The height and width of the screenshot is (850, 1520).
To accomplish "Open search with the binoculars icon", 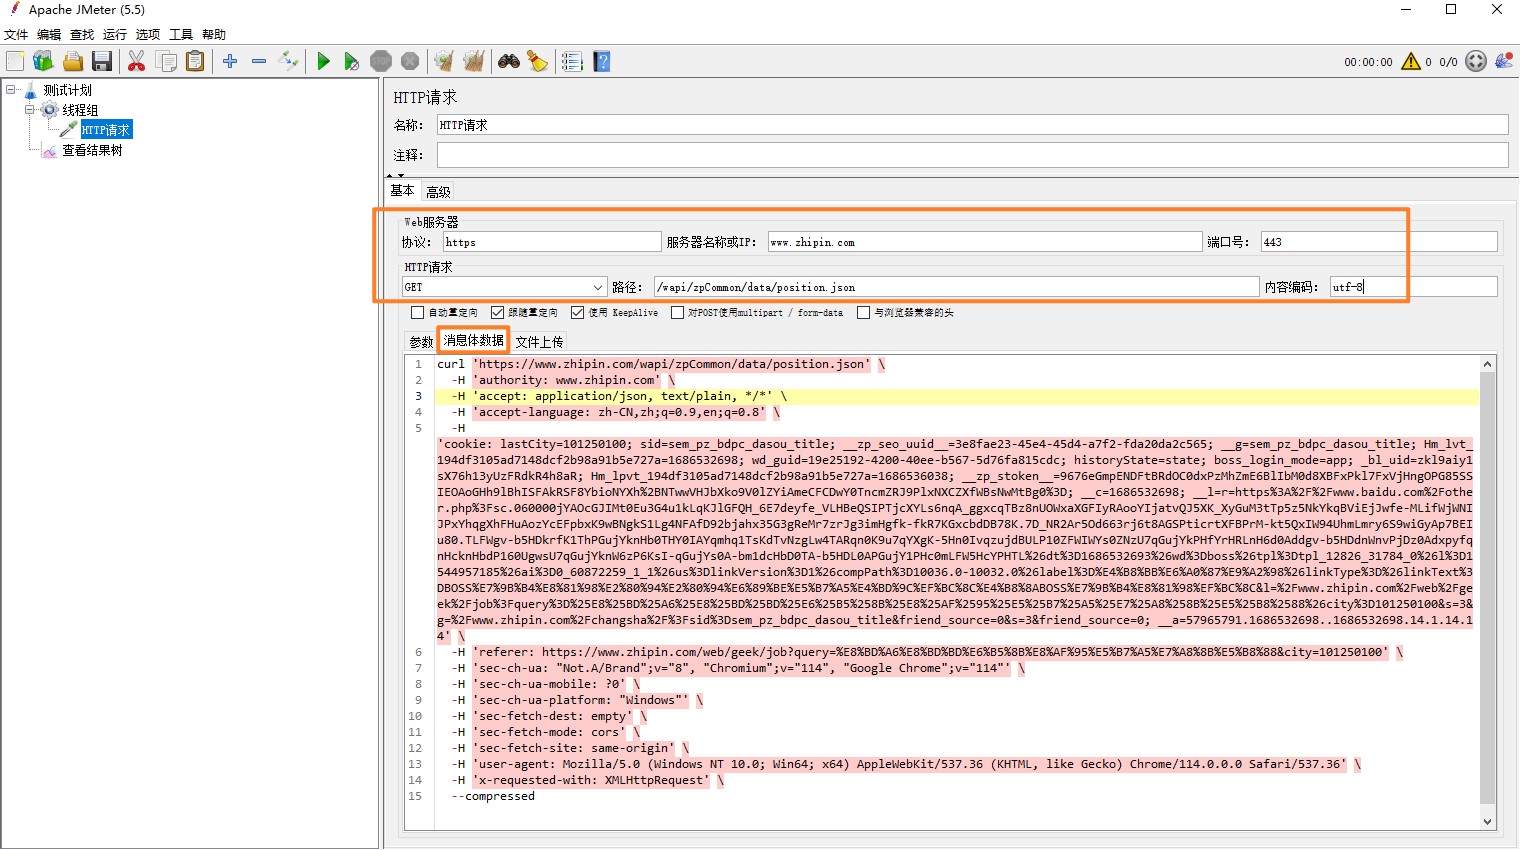I will pos(509,61).
